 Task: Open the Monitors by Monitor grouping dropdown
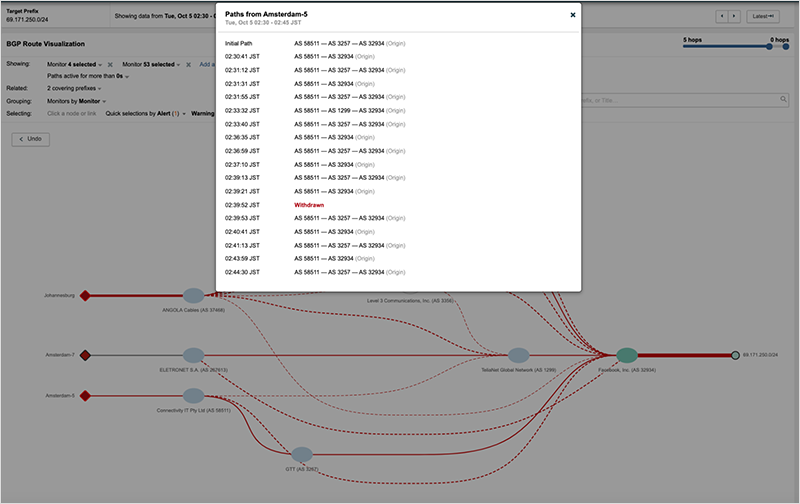point(77,101)
